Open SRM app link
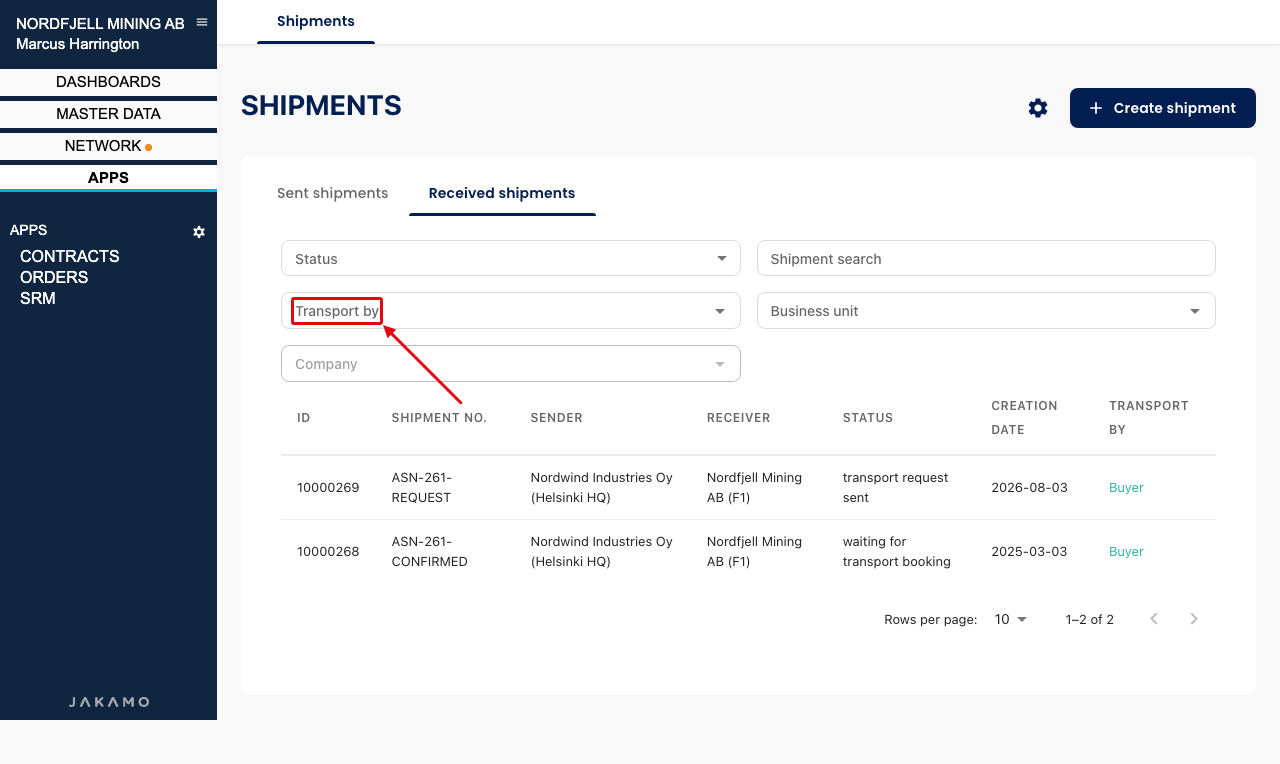Viewport: 1280px width, 764px height. pyautogui.click(x=38, y=298)
